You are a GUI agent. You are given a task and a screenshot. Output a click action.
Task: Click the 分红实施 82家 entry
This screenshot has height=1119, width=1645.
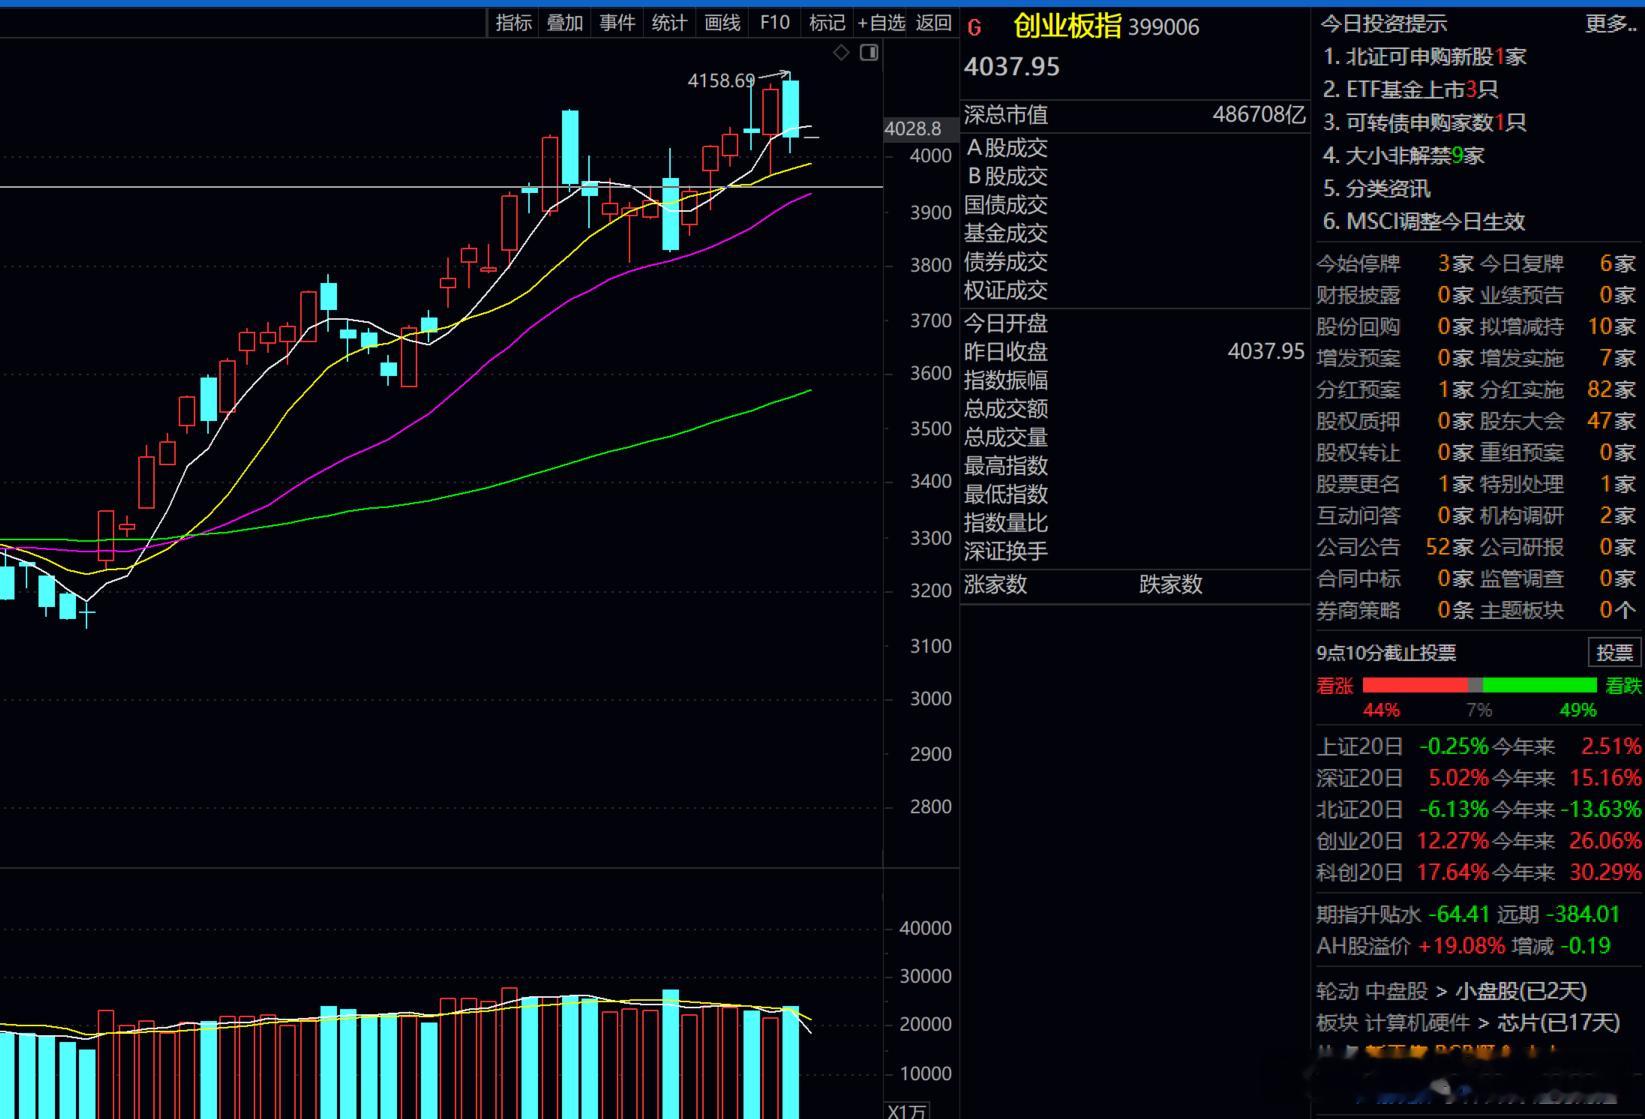click(x=1558, y=390)
